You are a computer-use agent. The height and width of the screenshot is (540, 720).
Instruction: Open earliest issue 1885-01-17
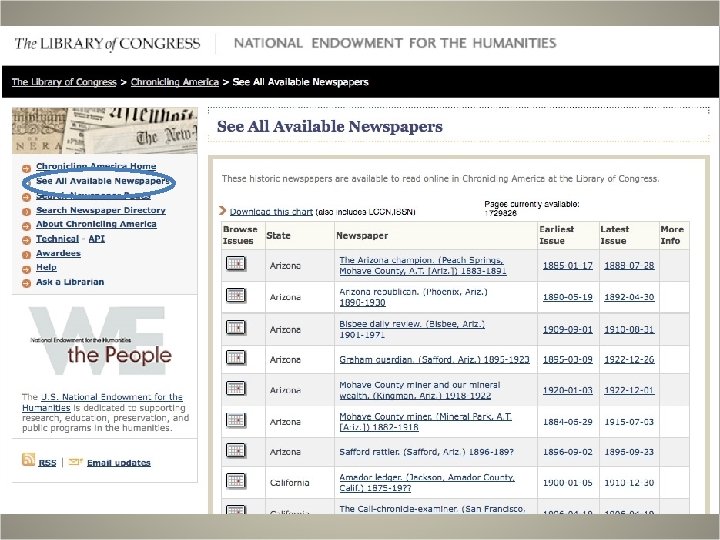click(568, 265)
